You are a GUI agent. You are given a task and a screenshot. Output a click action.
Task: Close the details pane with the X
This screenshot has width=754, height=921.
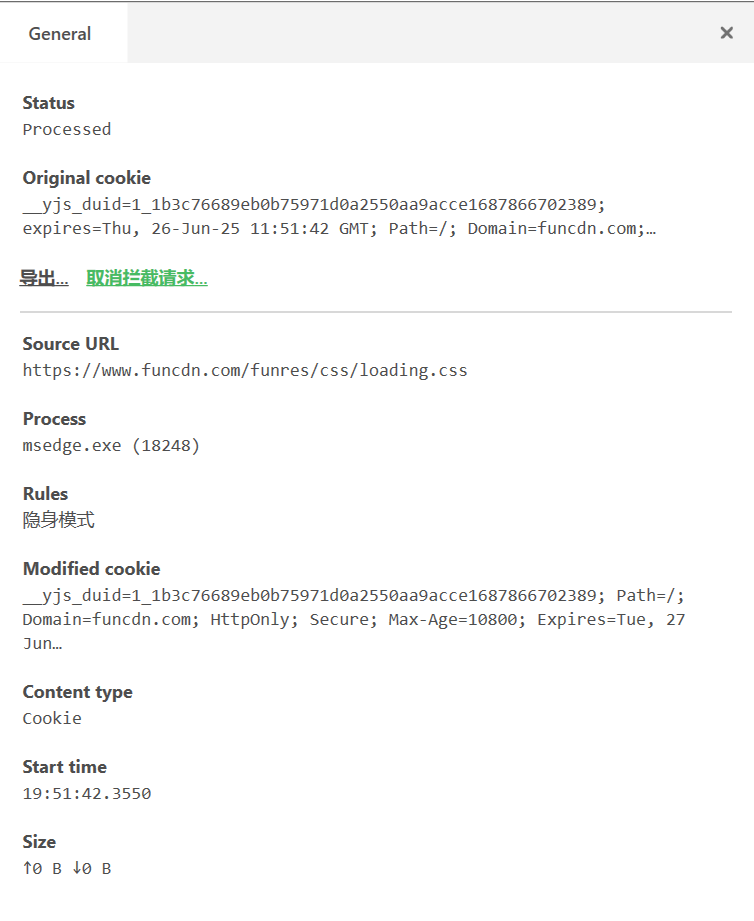click(727, 32)
